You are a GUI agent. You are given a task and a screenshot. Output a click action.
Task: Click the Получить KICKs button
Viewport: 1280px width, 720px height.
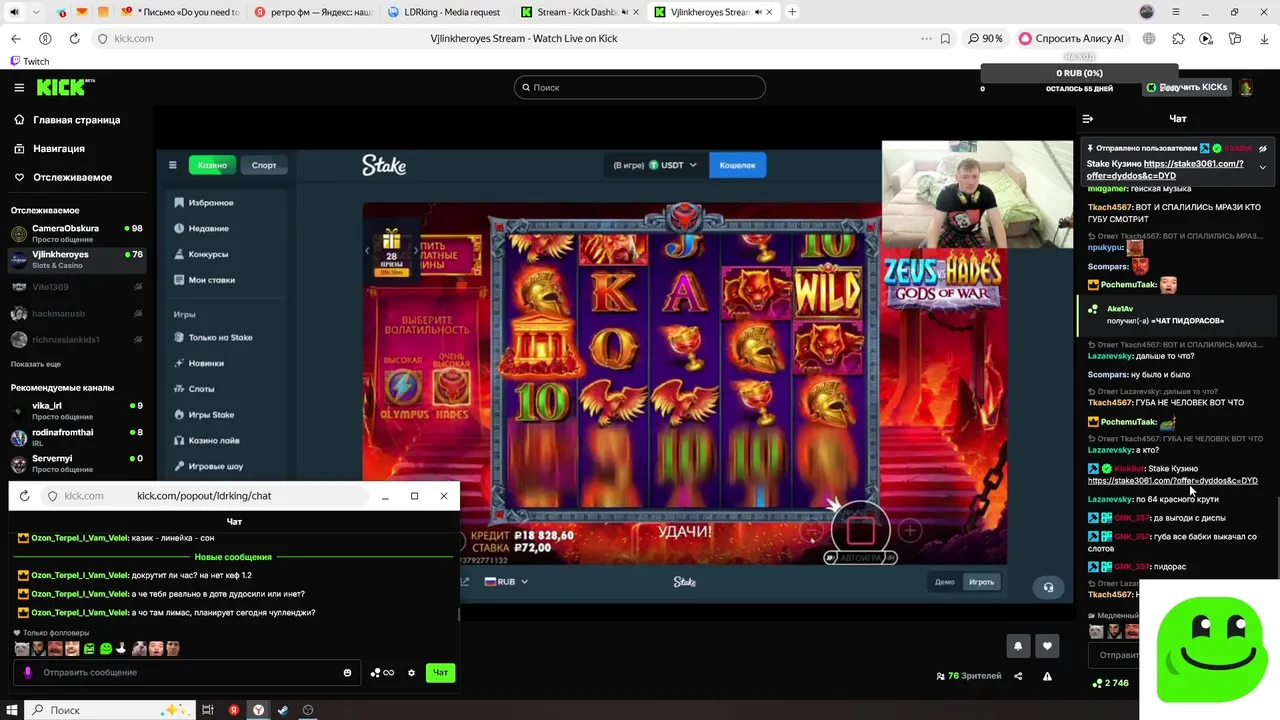1187,87
